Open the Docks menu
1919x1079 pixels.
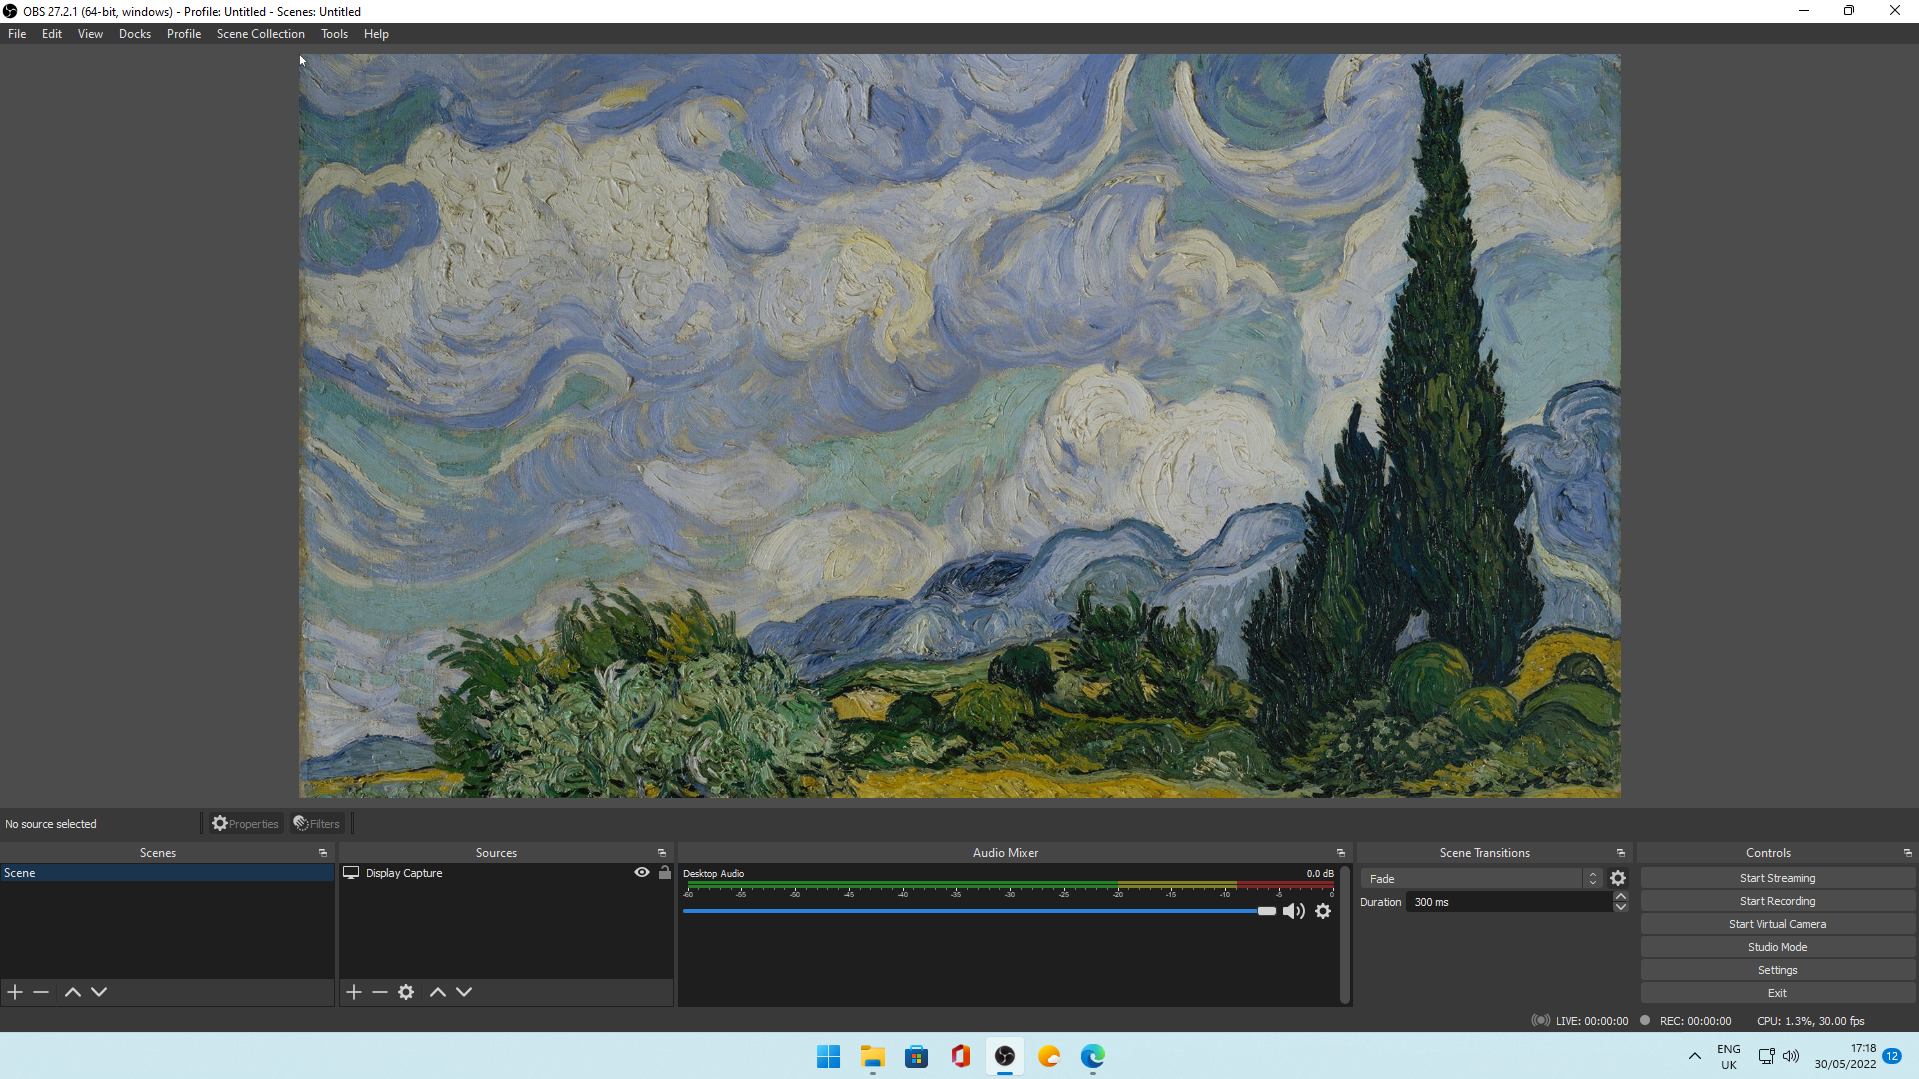pos(135,34)
